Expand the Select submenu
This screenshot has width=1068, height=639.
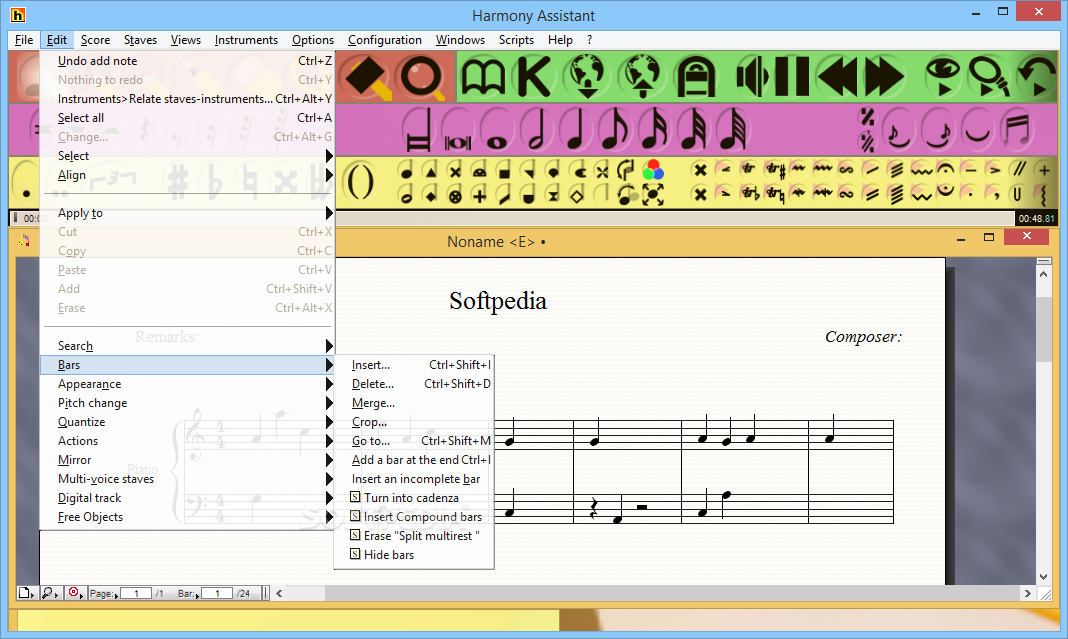click(x=187, y=156)
